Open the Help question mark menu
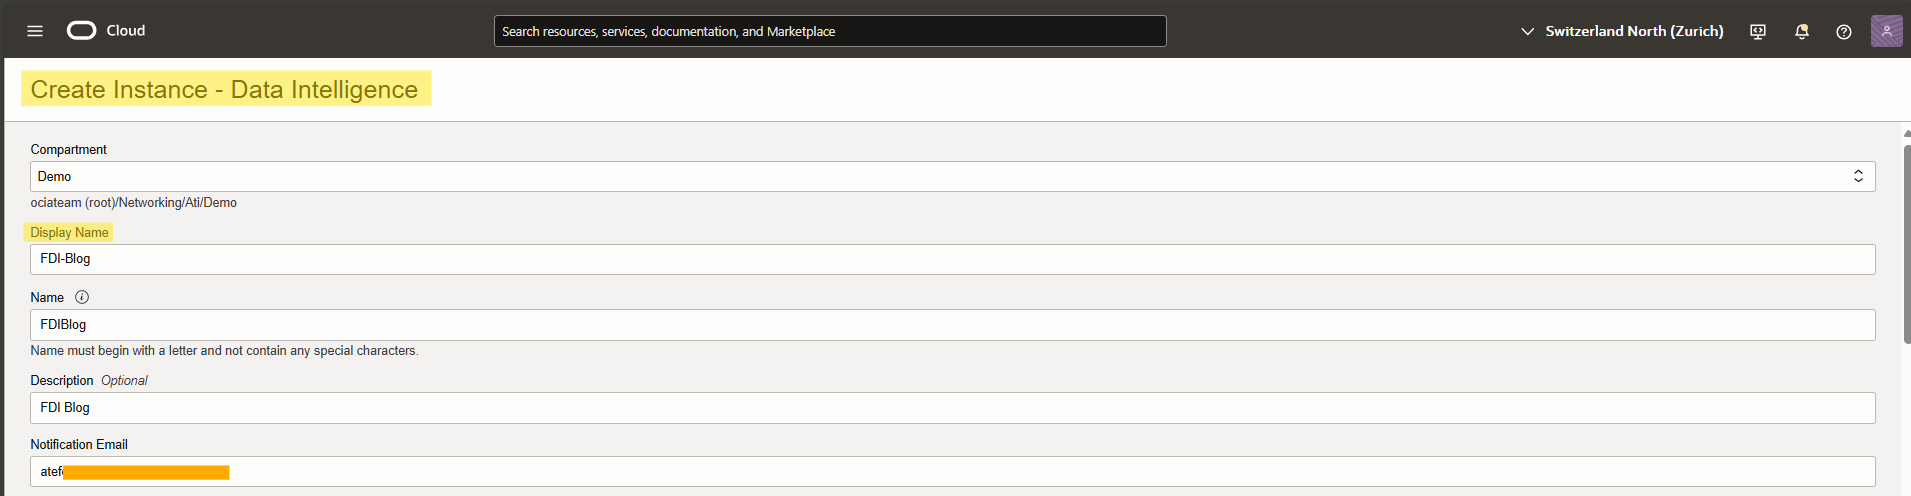The width and height of the screenshot is (1911, 496). [1844, 32]
